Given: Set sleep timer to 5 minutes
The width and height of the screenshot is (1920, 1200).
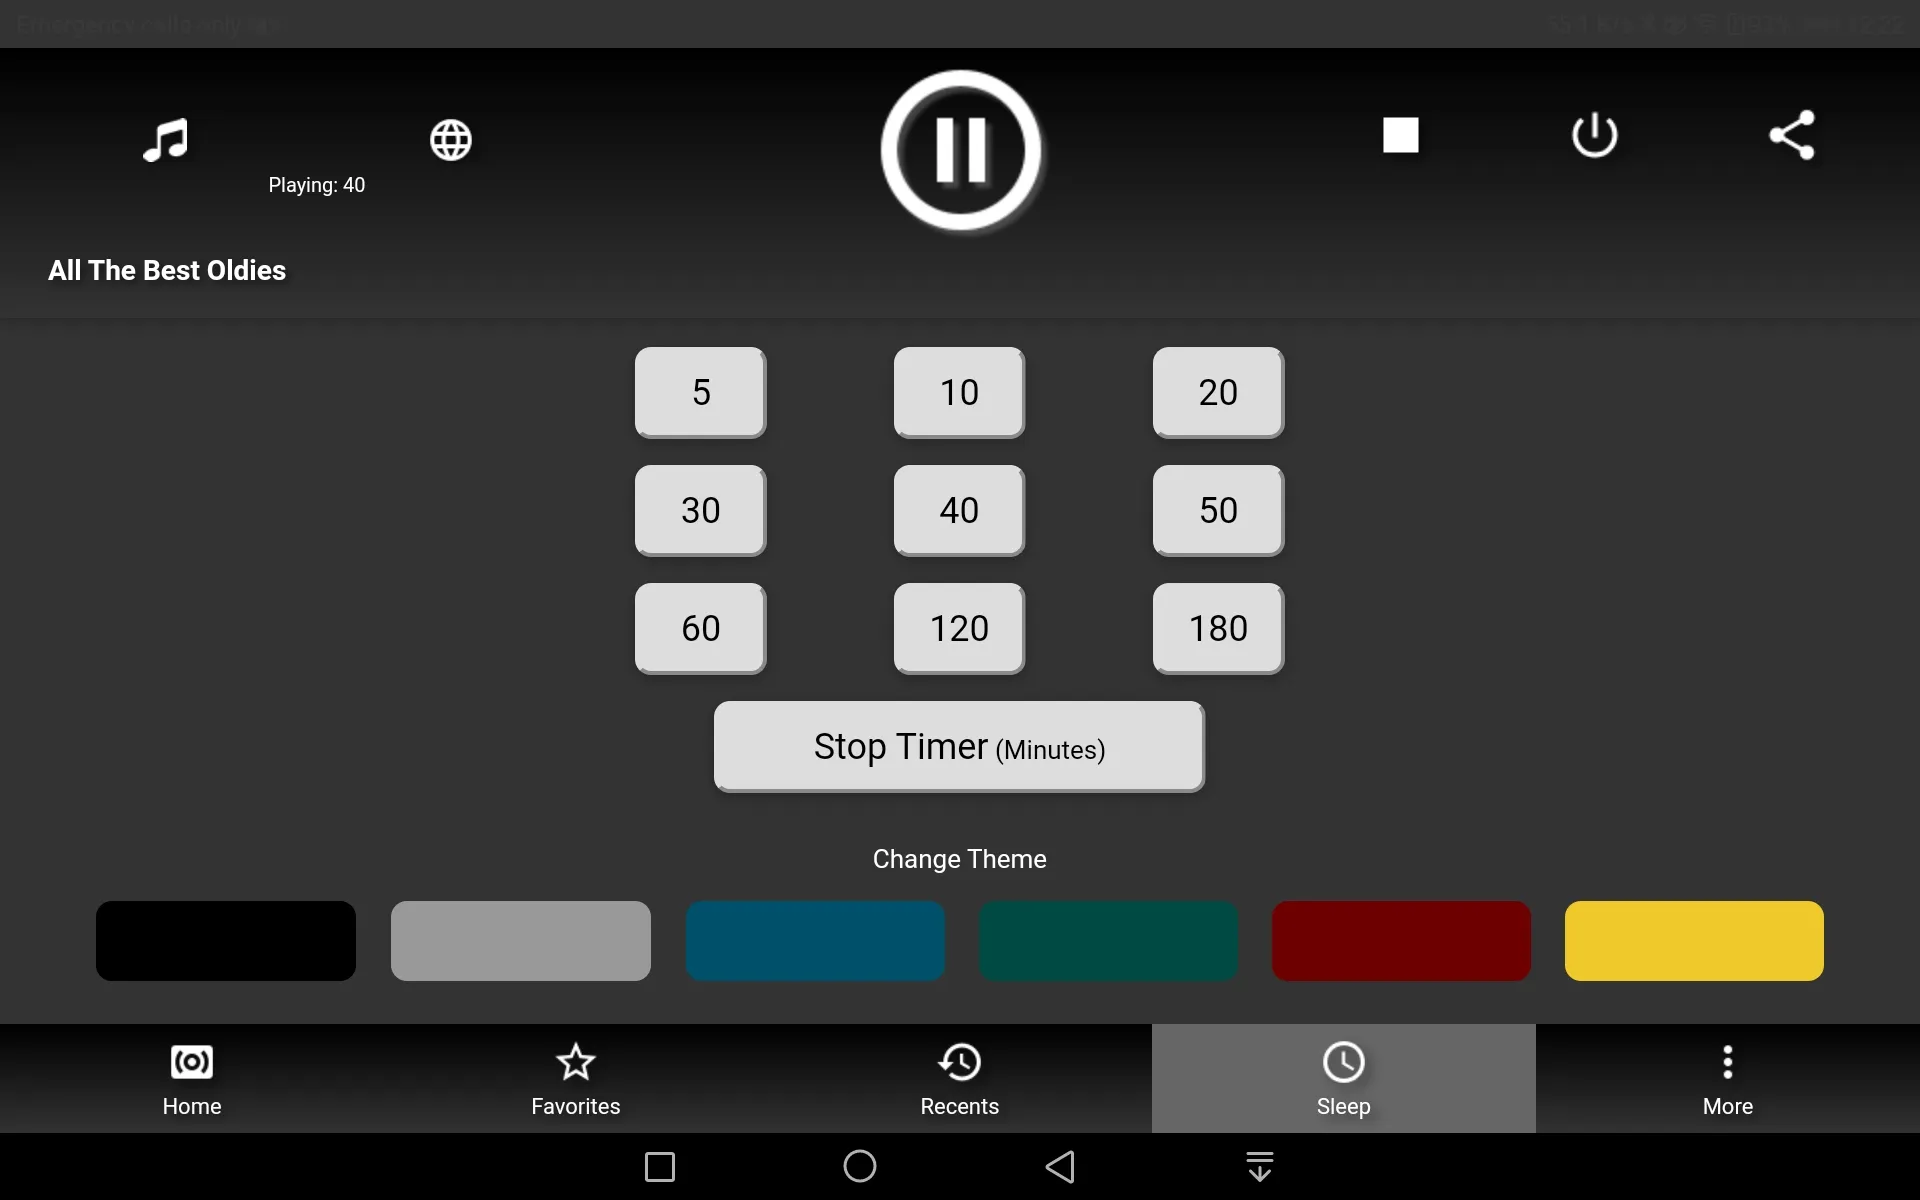Looking at the screenshot, I should pos(701,393).
